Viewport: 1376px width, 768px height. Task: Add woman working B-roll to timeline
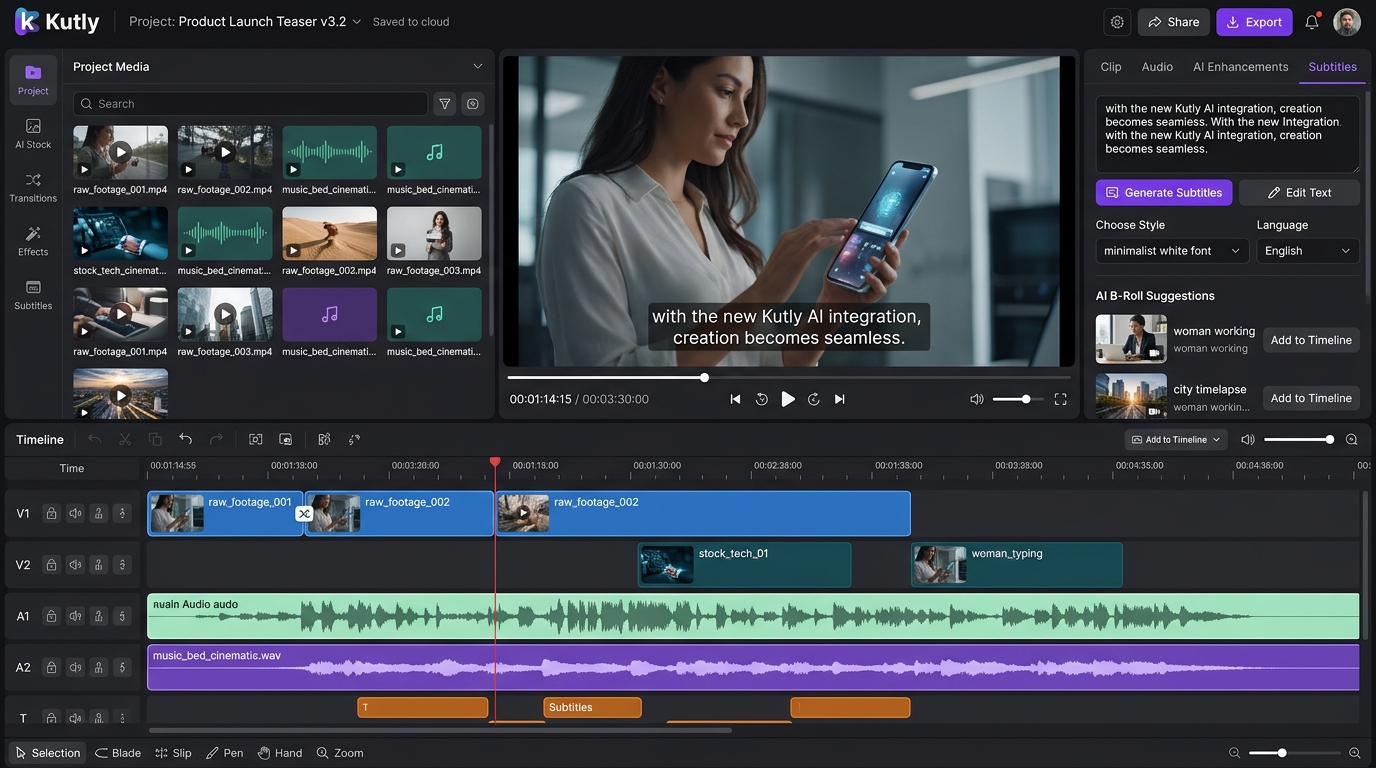tap(1311, 340)
